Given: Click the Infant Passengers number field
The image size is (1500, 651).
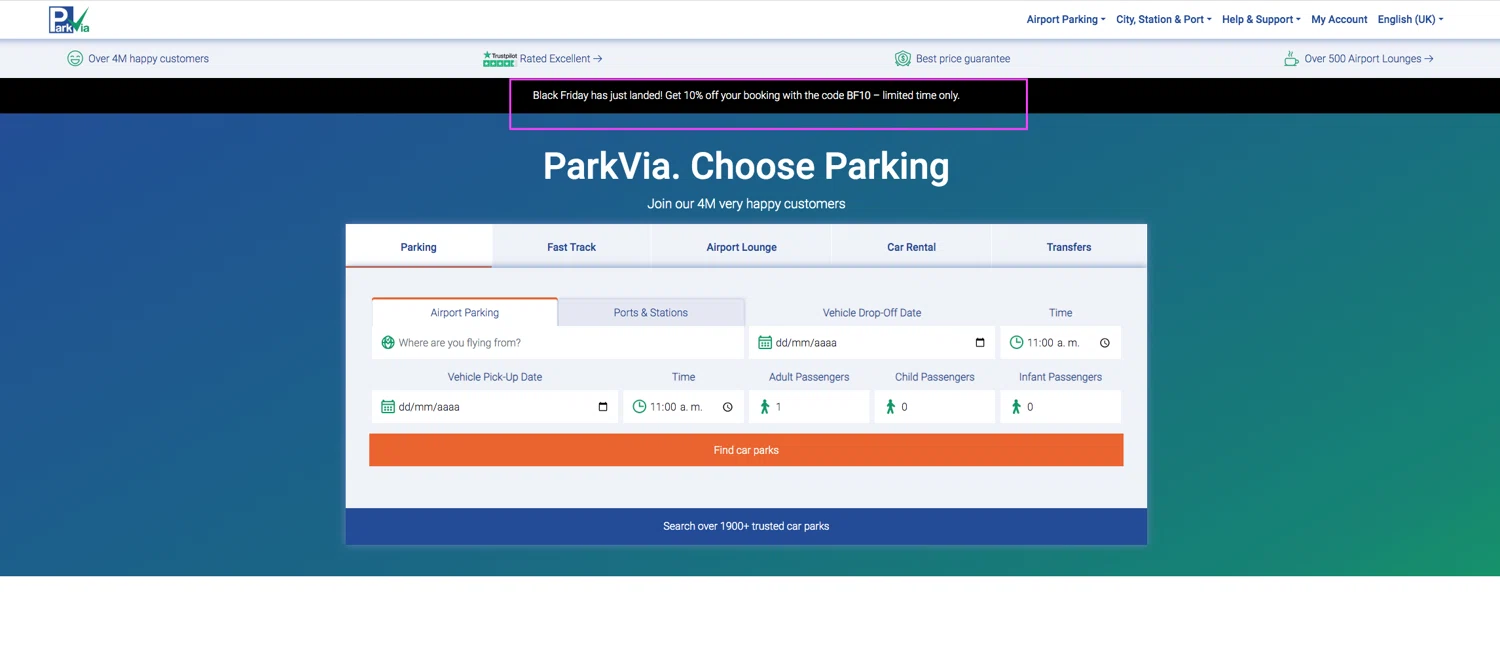Looking at the screenshot, I should tap(1060, 407).
